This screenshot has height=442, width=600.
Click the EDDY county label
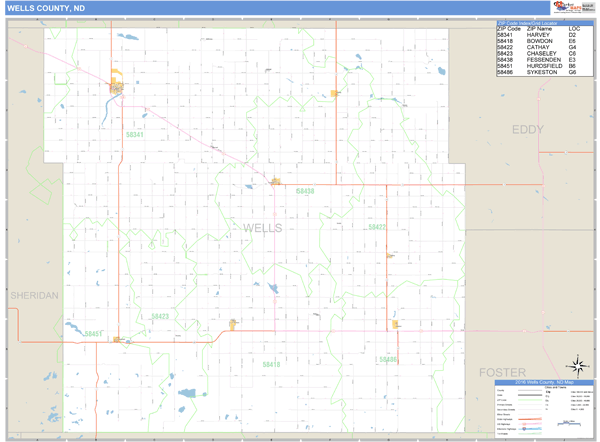(527, 130)
